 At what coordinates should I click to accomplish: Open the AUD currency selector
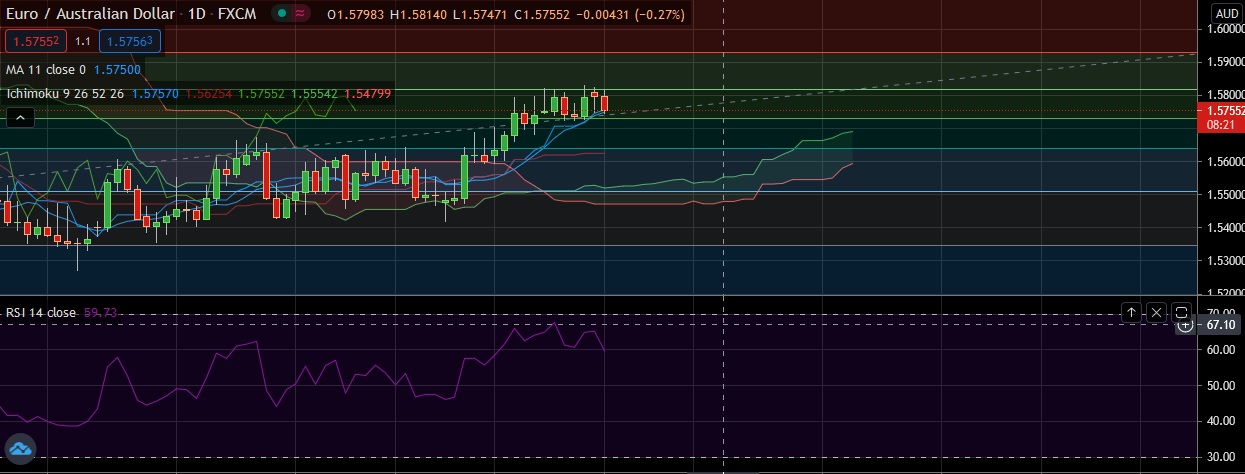coord(1226,13)
